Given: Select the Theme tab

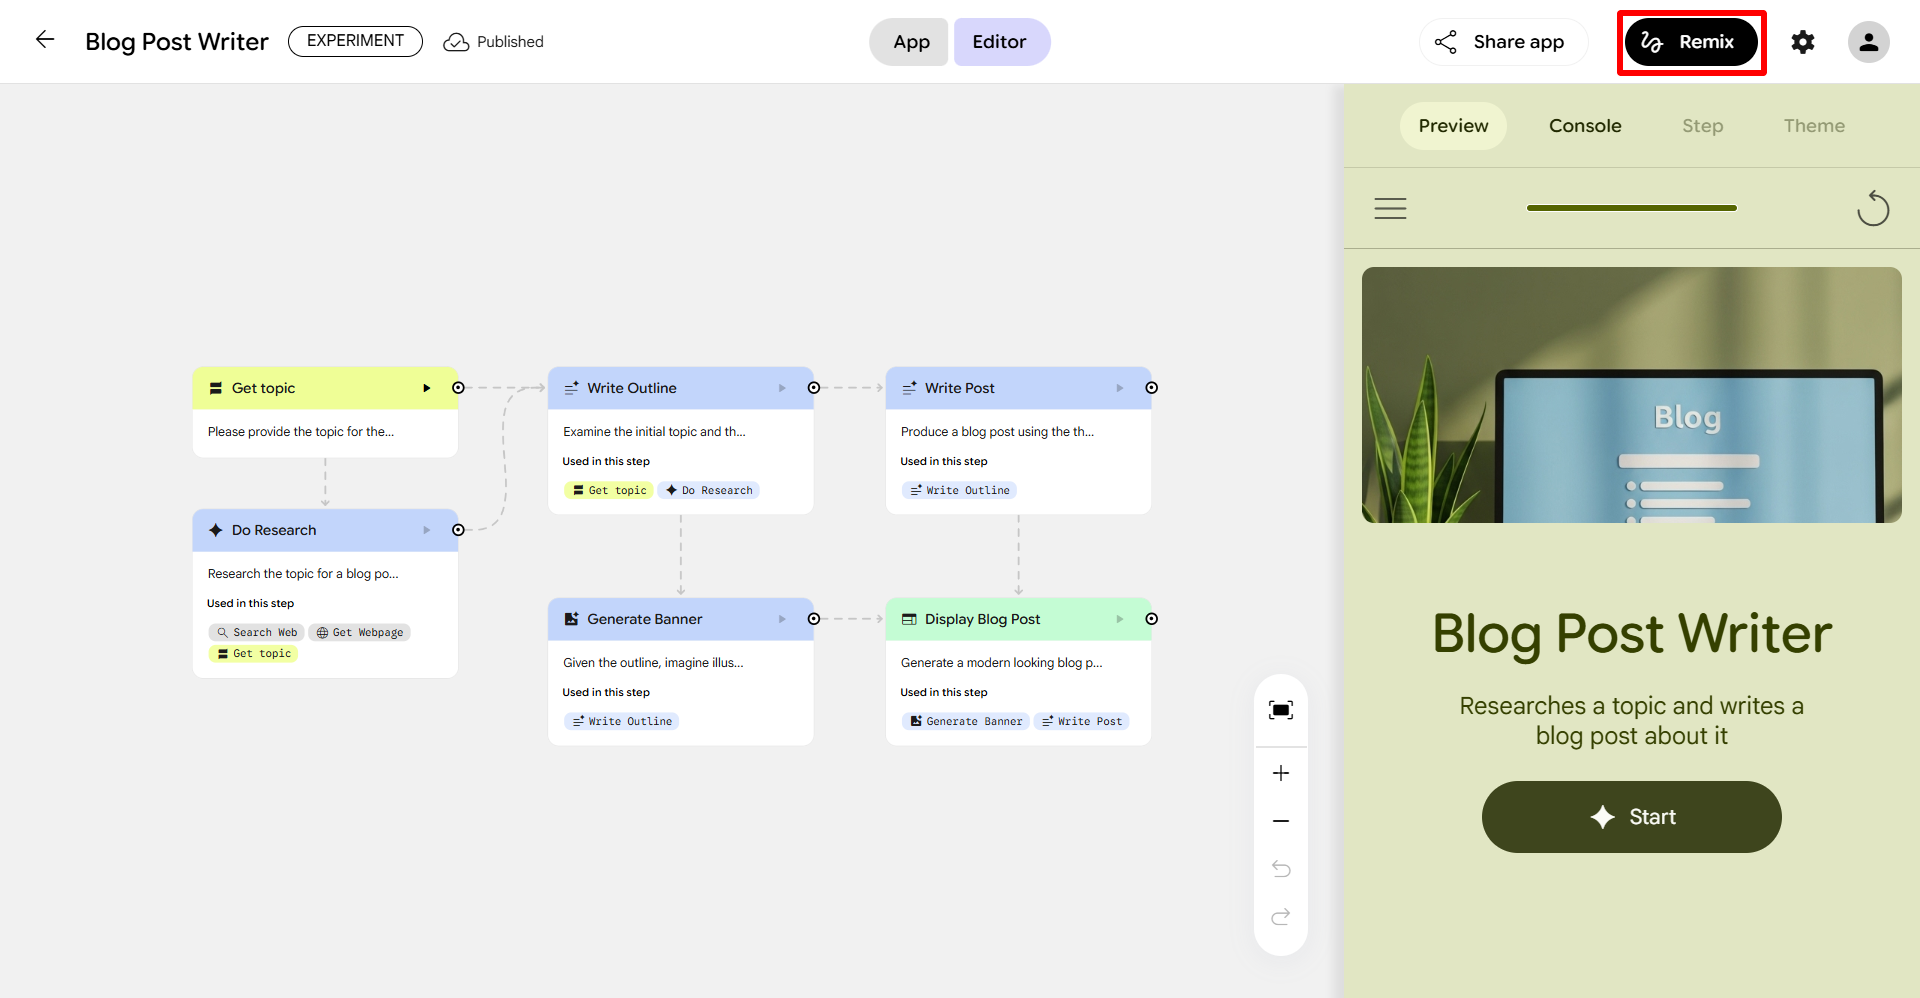Looking at the screenshot, I should coord(1813,126).
